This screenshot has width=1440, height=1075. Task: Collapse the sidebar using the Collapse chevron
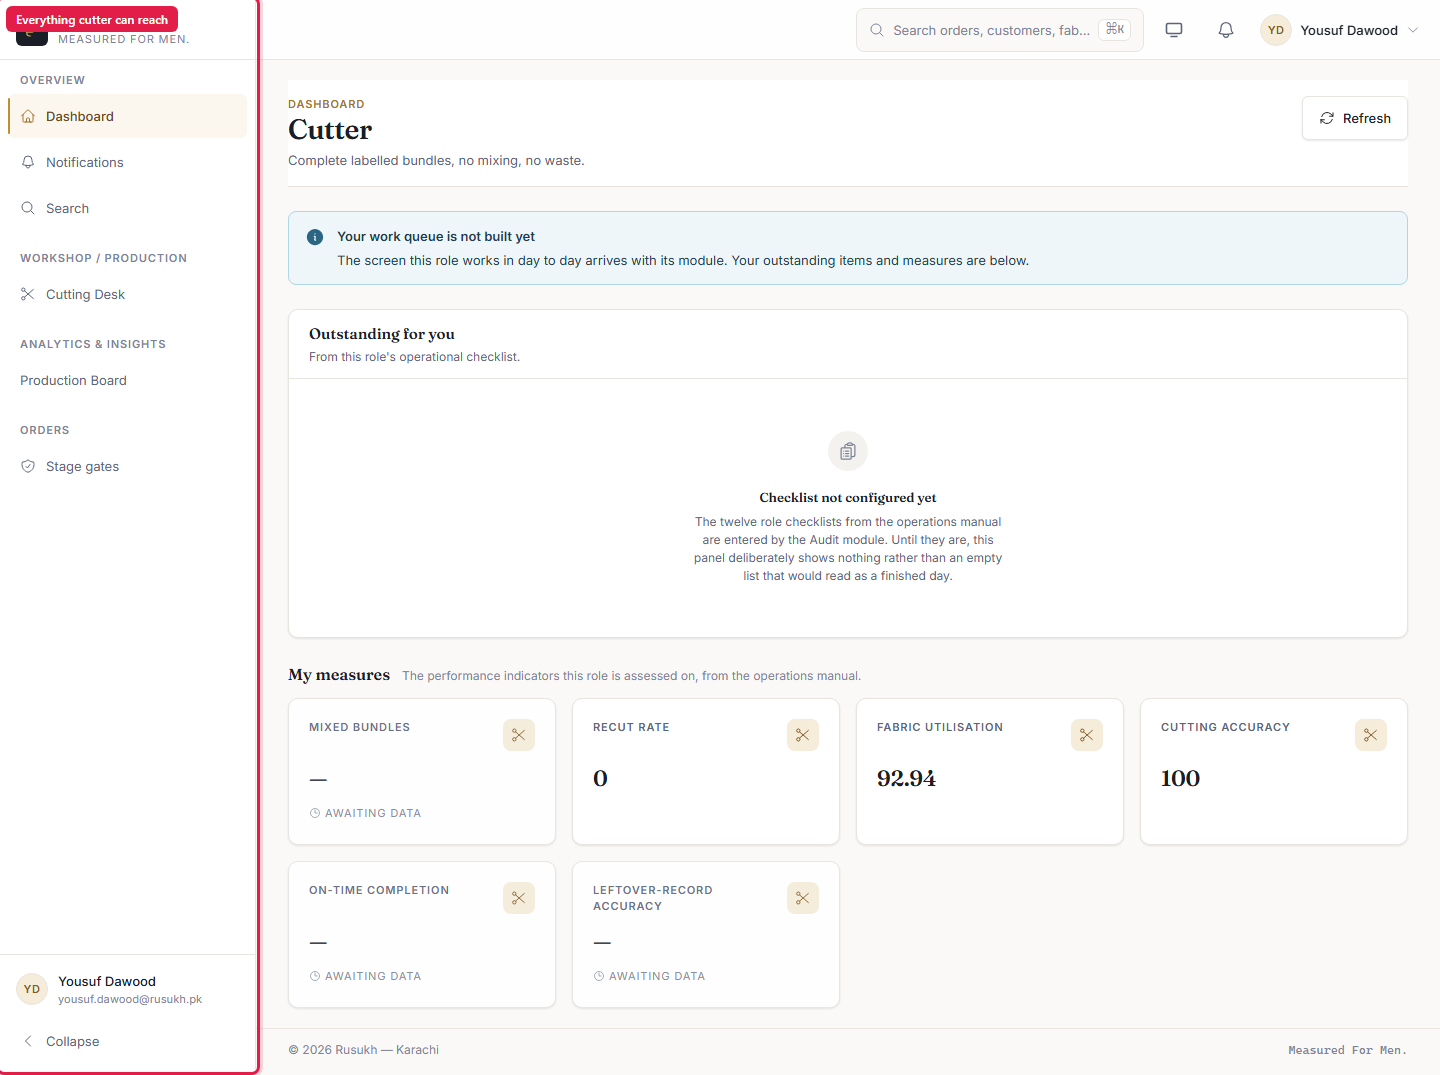point(28,1041)
